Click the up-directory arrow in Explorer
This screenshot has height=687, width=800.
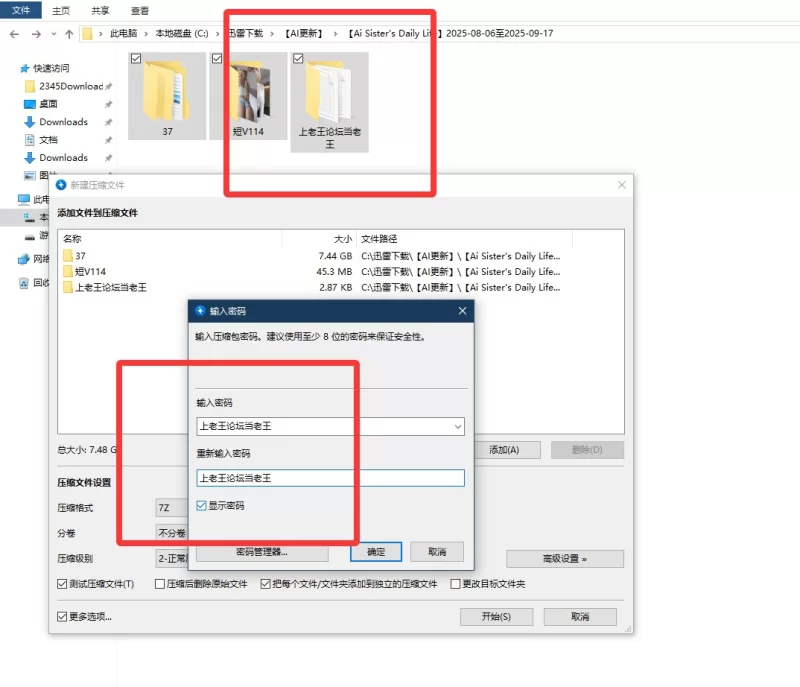(69, 33)
